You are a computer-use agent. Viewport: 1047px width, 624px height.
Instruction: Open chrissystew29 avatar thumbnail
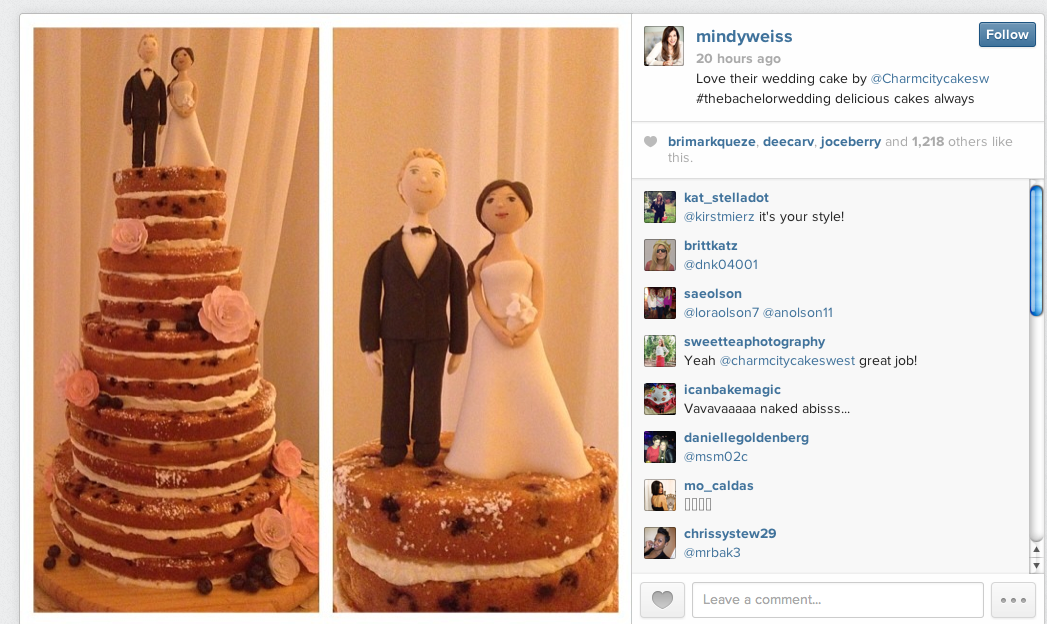coord(660,543)
